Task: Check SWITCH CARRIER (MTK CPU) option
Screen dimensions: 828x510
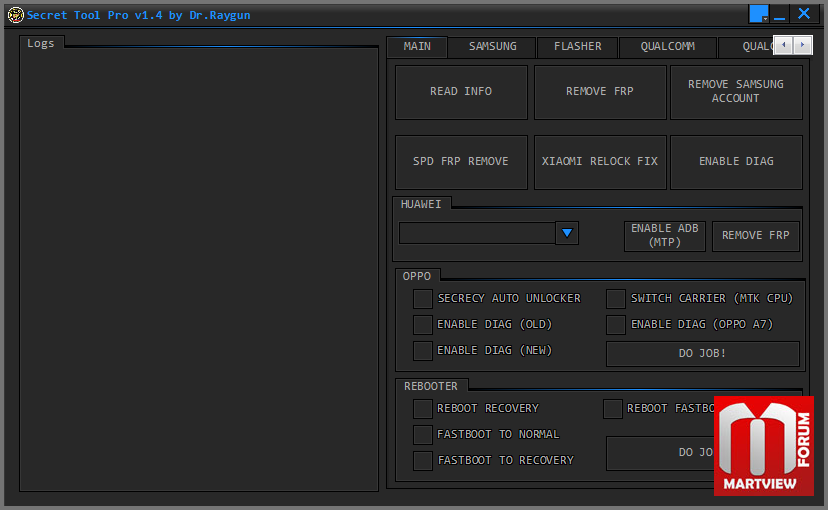Action: 616,299
